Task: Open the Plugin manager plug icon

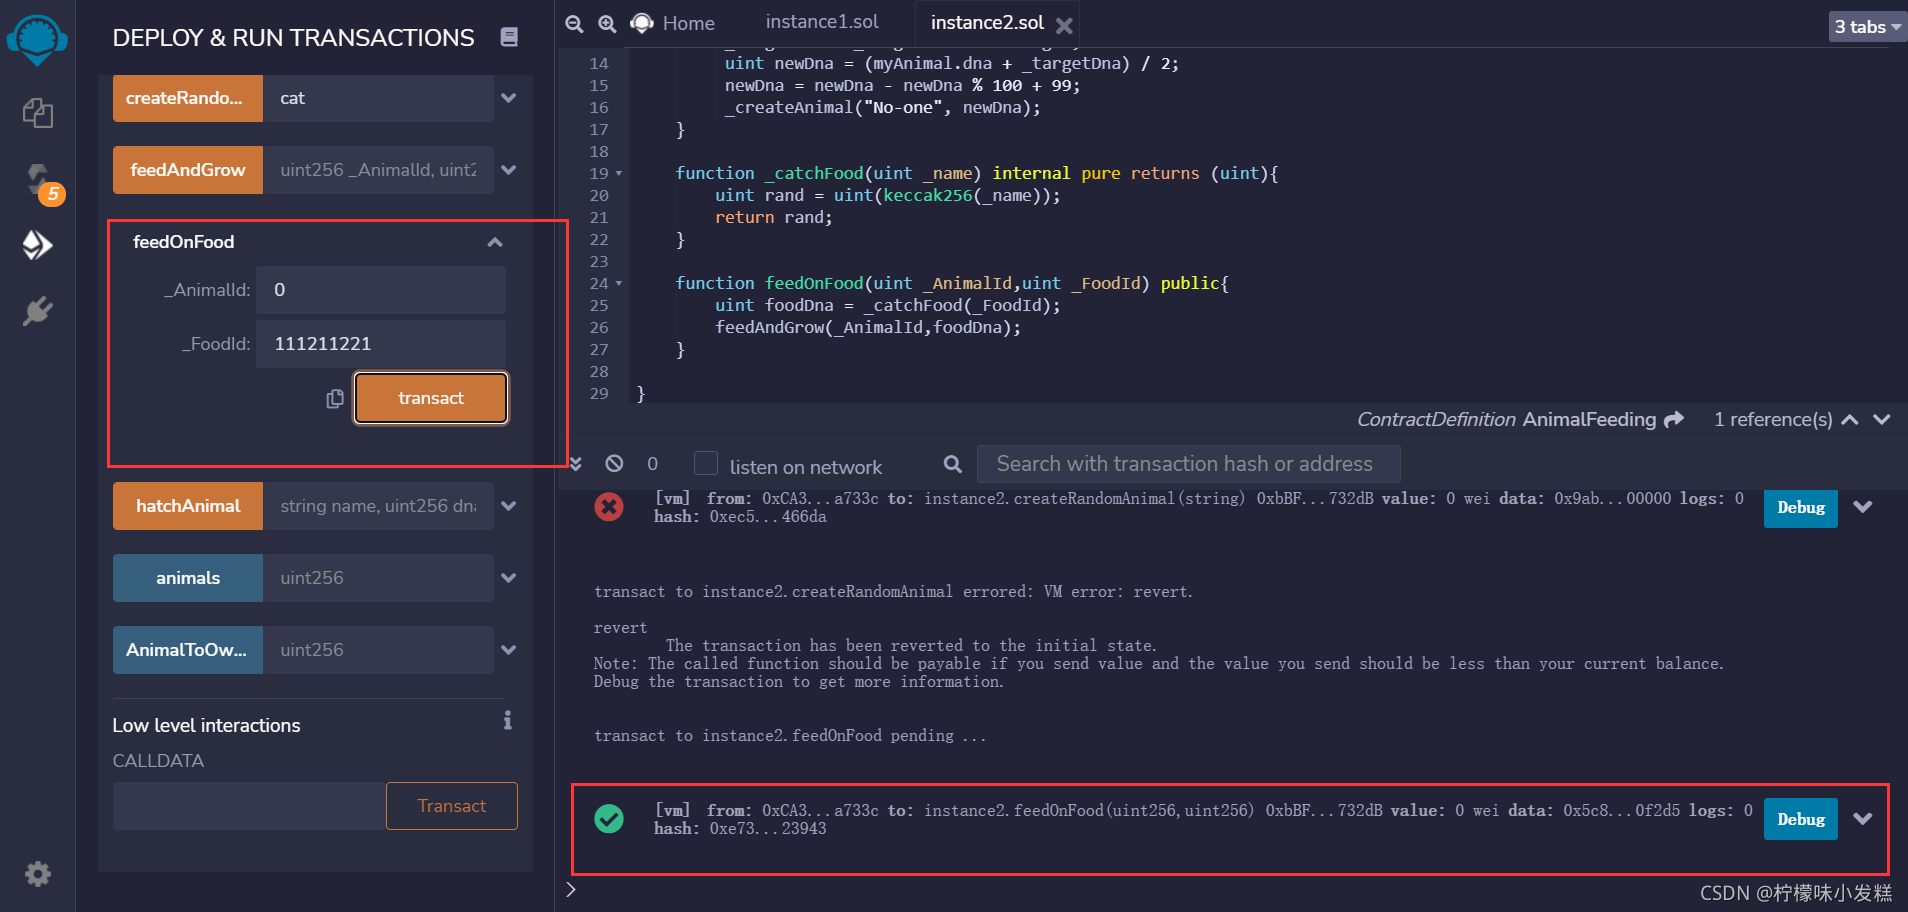Action: tap(37, 311)
